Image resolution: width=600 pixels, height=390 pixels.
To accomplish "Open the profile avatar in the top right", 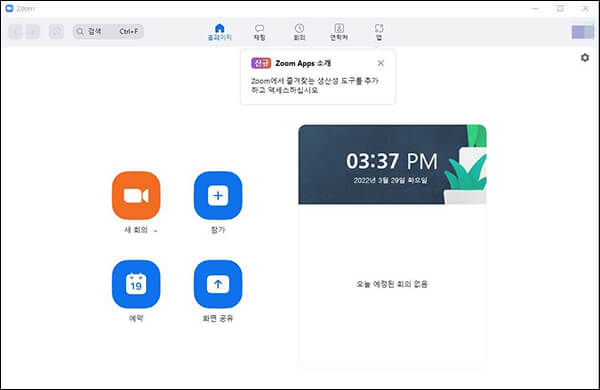I will pyautogui.click(x=583, y=32).
